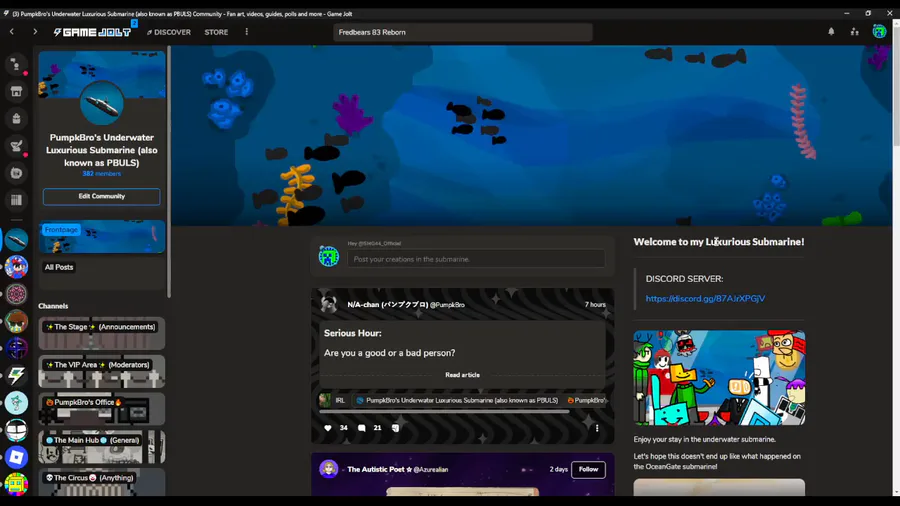
Task: Open The Autistic Poet's avatar
Action: (329, 469)
